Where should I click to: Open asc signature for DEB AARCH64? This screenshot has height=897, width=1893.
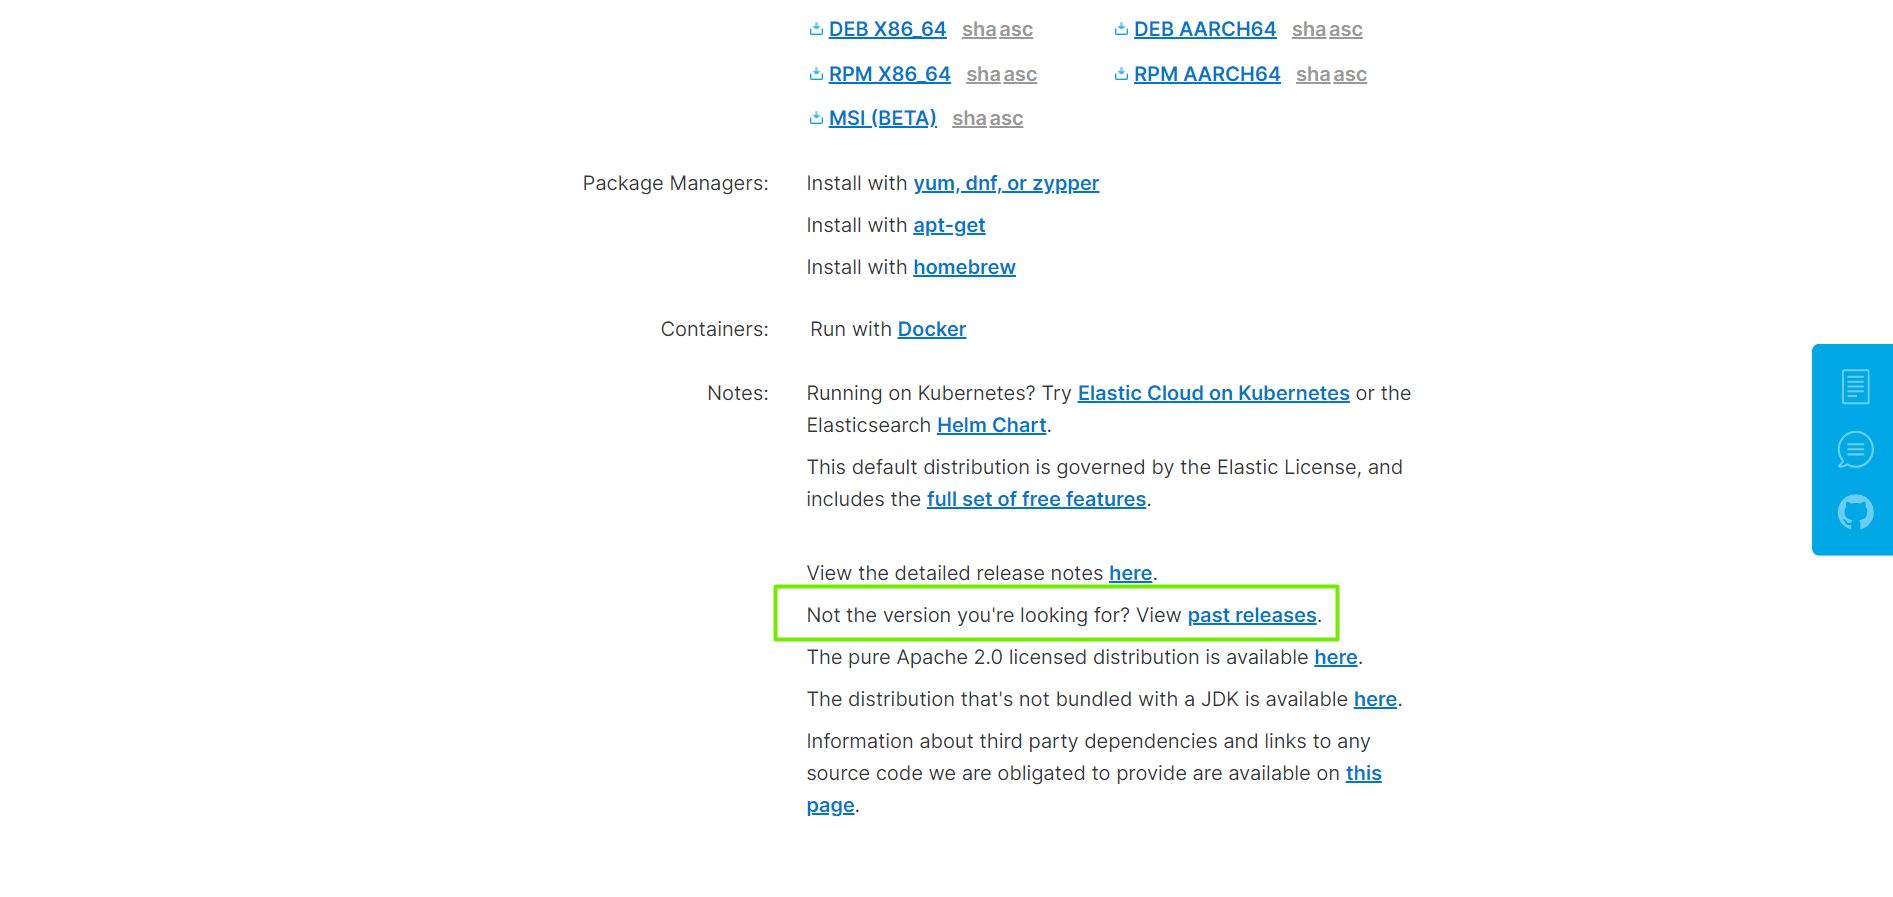click(1346, 29)
